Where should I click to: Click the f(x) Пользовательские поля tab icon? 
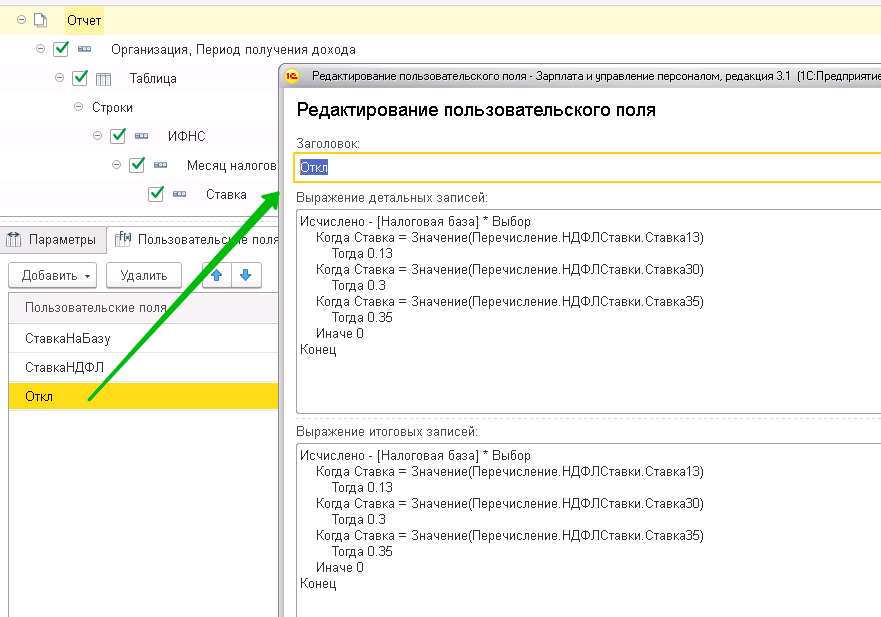[123, 239]
